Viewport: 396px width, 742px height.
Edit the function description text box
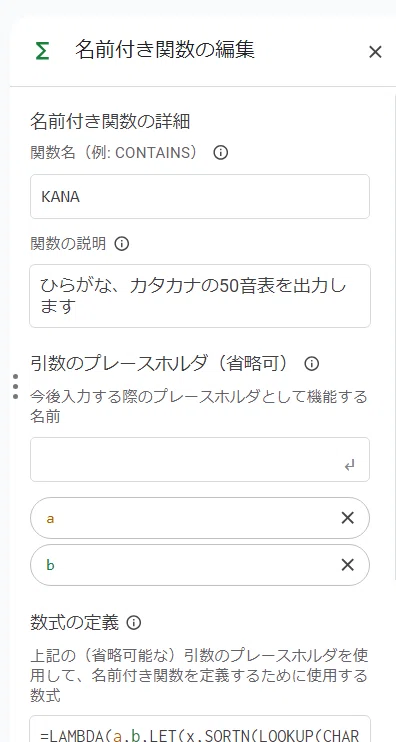point(200,296)
